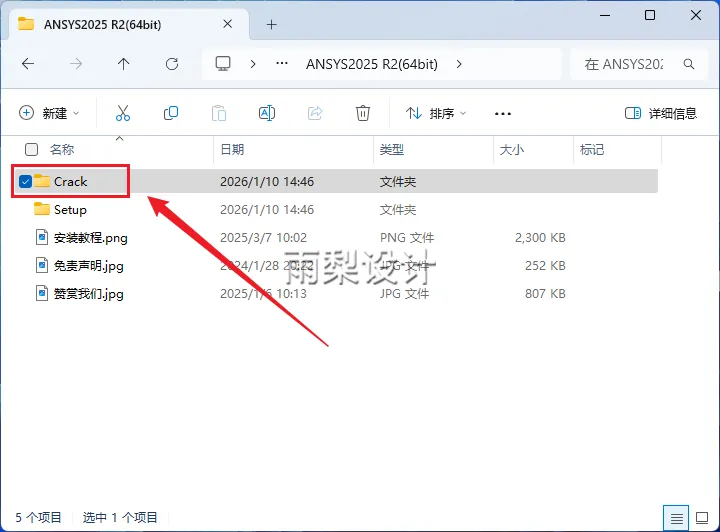Viewport: 720px width, 532px height.
Task: Click the Paste clipboard icon
Action: pos(219,113)
